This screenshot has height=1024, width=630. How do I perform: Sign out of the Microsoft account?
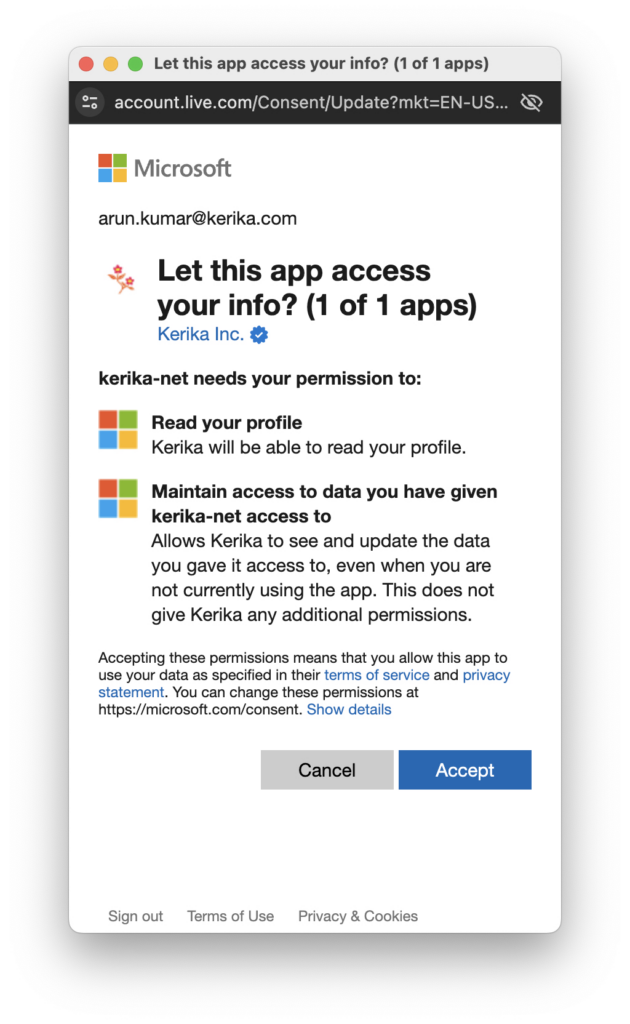click(135, 916)
